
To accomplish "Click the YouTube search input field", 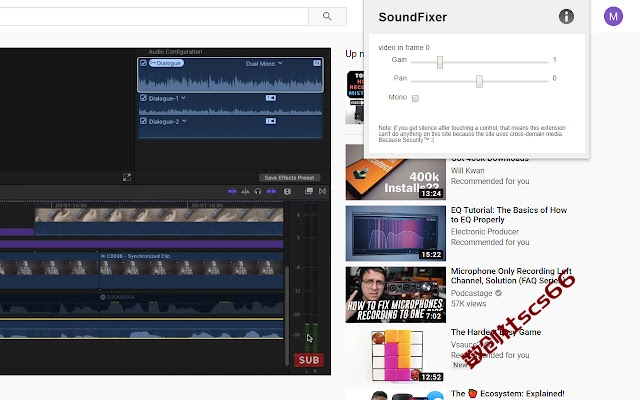I will (154, 16).
